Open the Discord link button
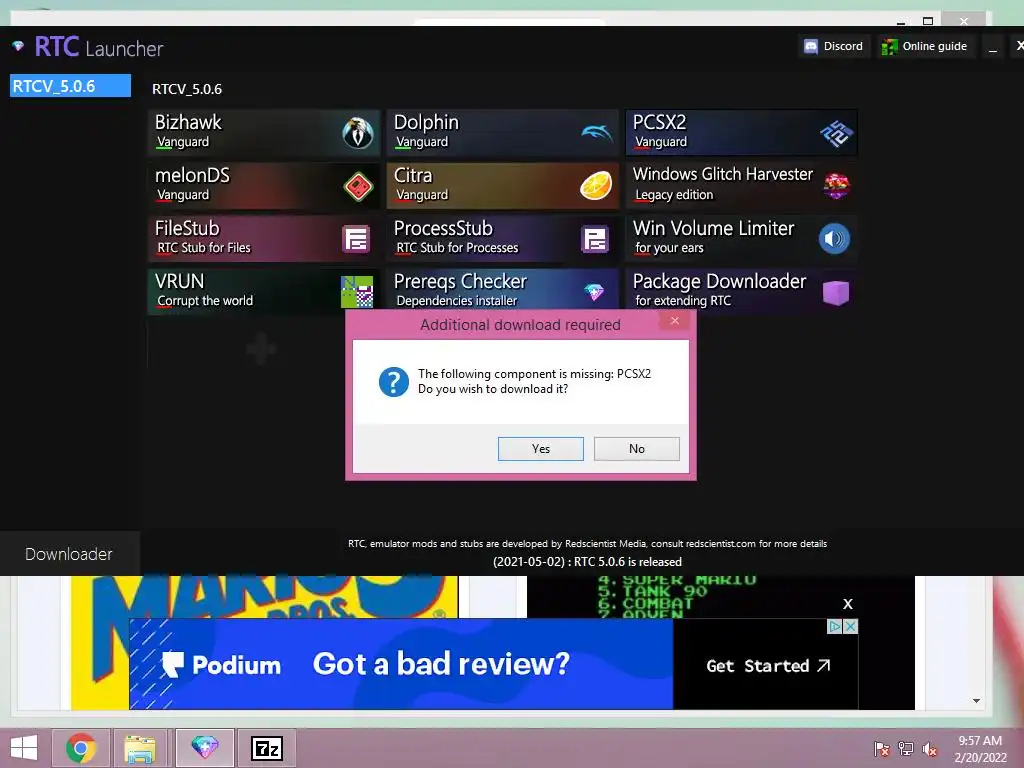 (834, 46)
